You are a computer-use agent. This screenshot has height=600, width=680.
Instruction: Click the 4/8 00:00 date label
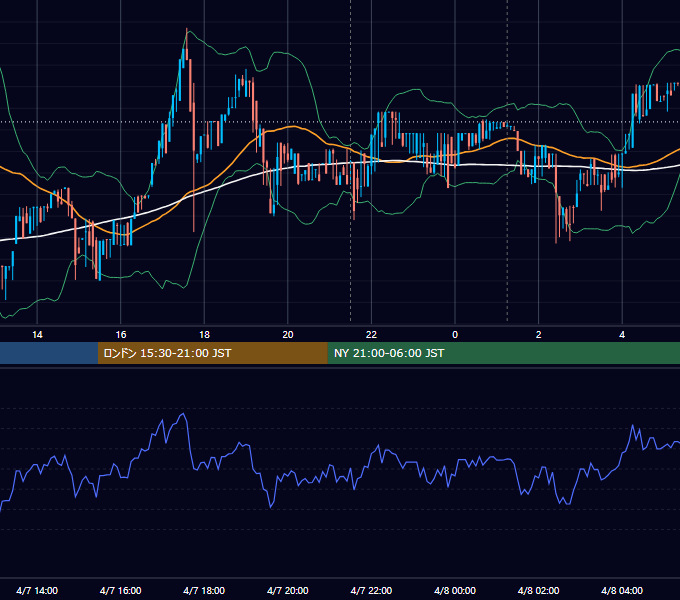click(x=455, y=590)
